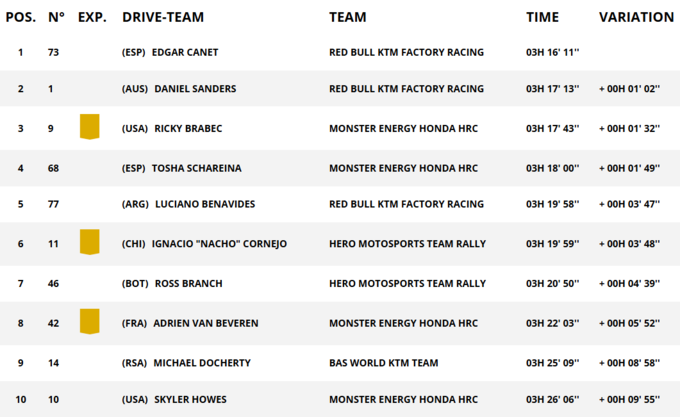Image resolution: width=680 pixels, height=417 pixels.
Task: Sort by the POS. column header
Action: point(21,17)
